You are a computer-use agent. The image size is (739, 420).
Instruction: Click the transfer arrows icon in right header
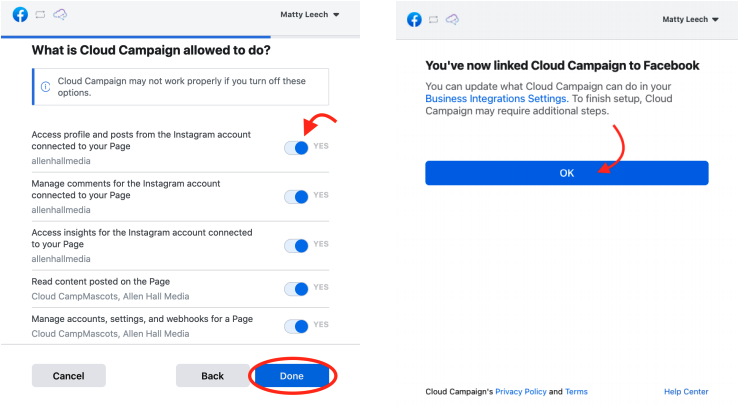point(434,20)
